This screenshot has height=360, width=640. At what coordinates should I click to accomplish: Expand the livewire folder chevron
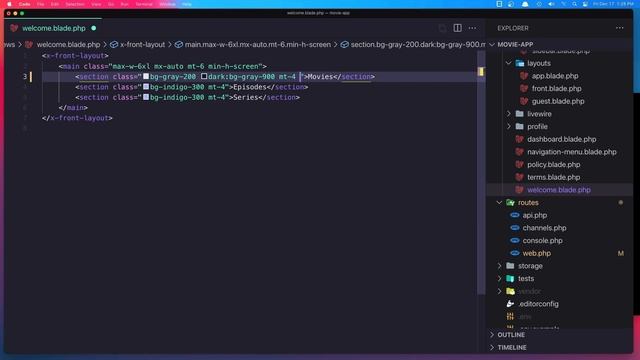click(x=509, y=114)
